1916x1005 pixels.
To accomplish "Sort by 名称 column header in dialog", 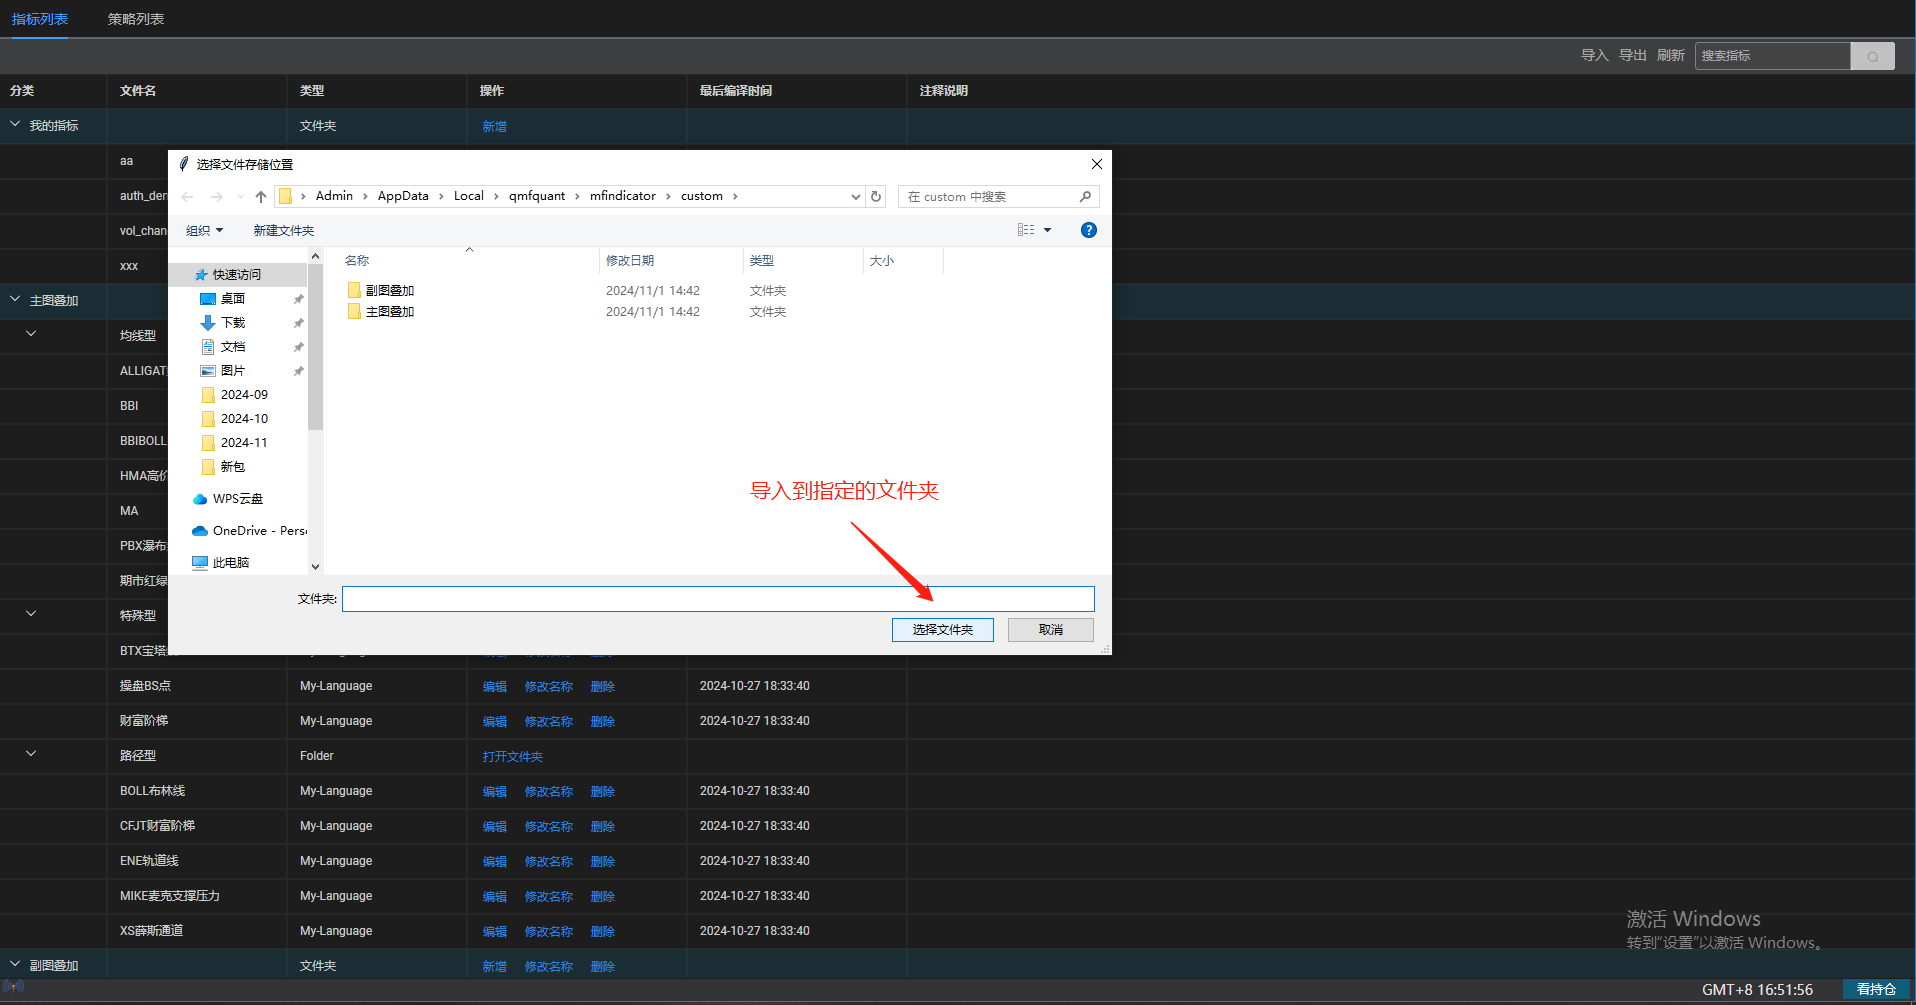I will click(357, 261).
